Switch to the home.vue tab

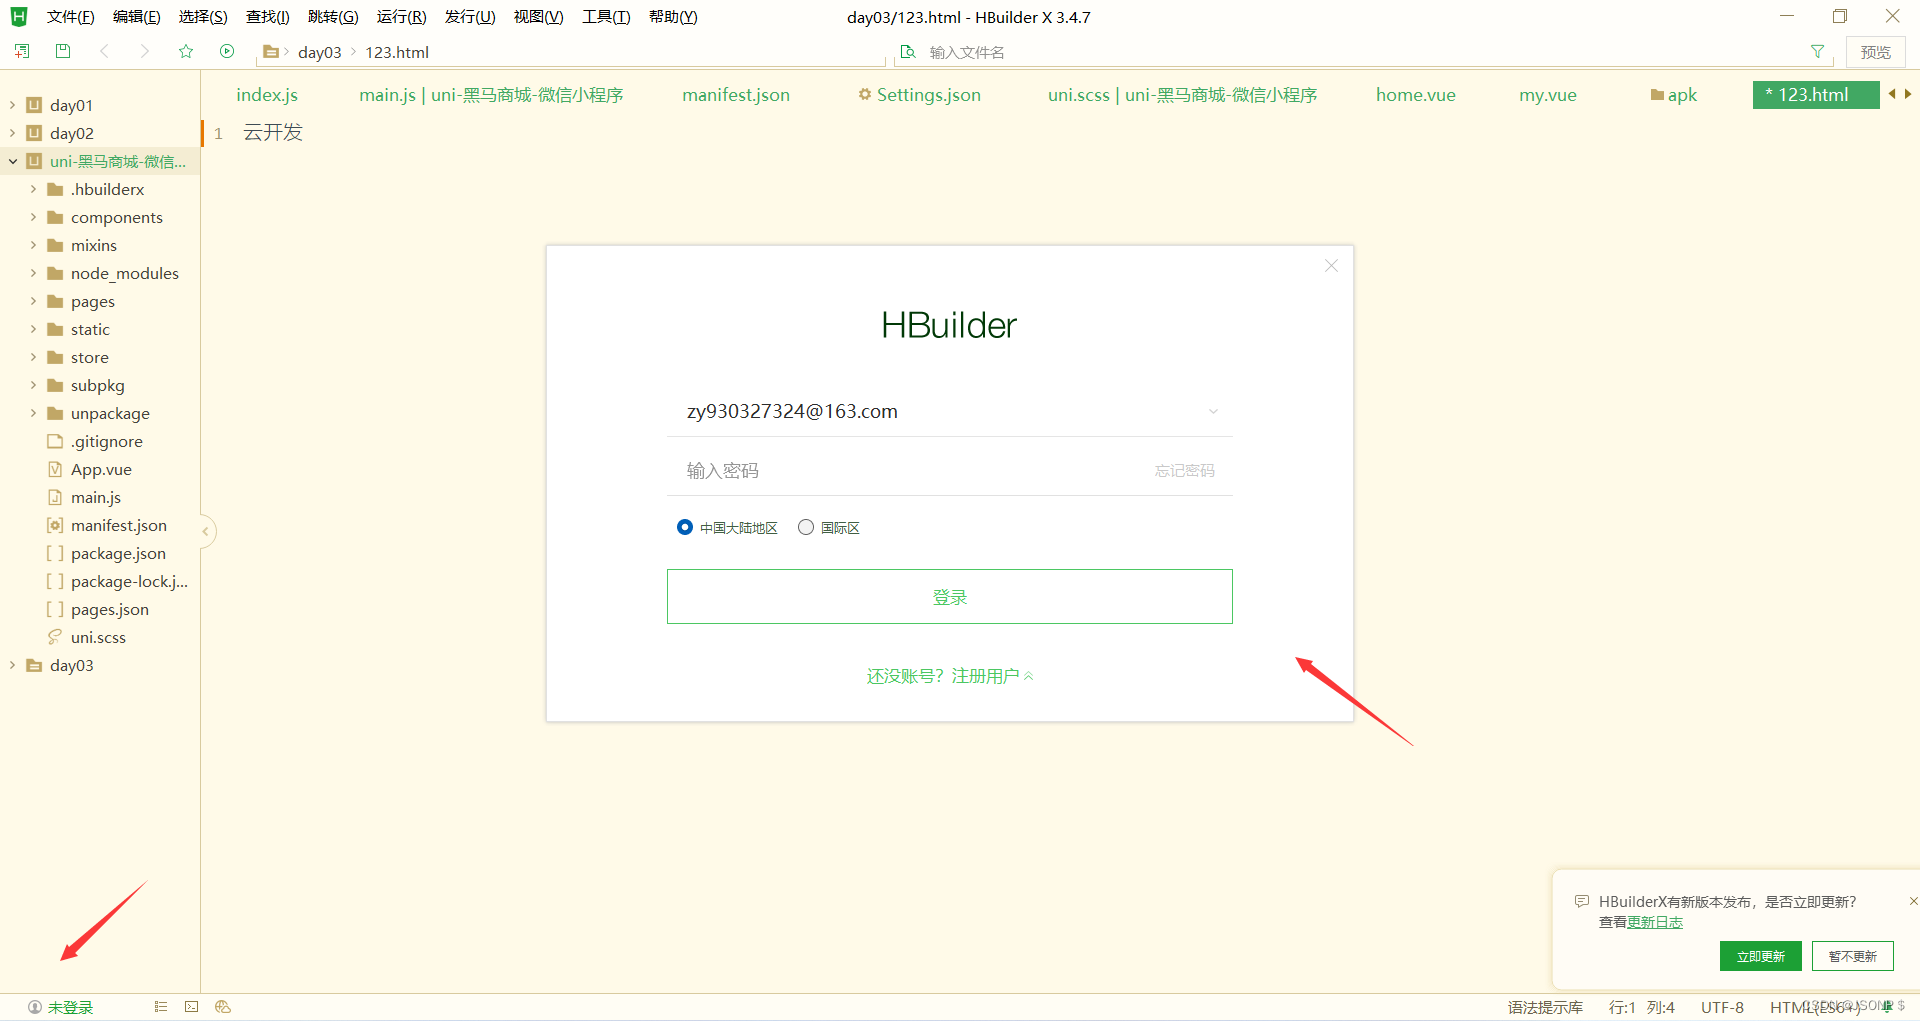point(1415,95)
